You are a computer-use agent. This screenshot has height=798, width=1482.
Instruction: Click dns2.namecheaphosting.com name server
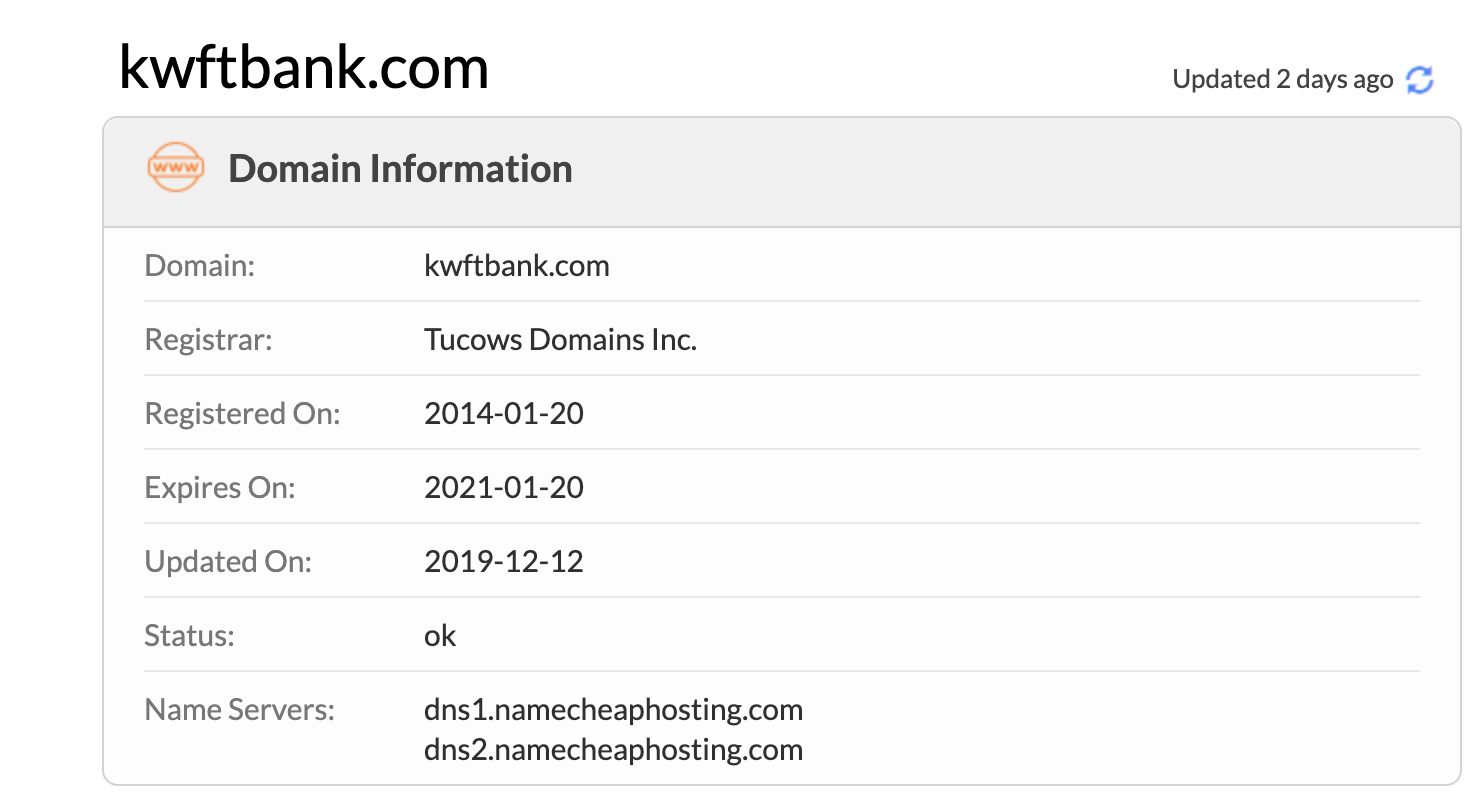point(613,750)
